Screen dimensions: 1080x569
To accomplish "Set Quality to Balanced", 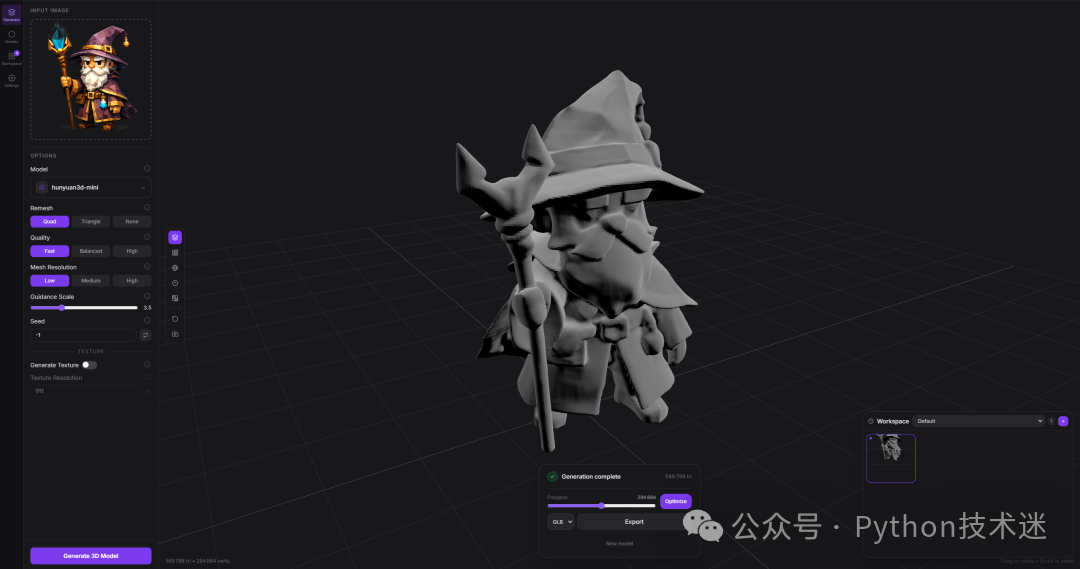I will pos(91,251).
